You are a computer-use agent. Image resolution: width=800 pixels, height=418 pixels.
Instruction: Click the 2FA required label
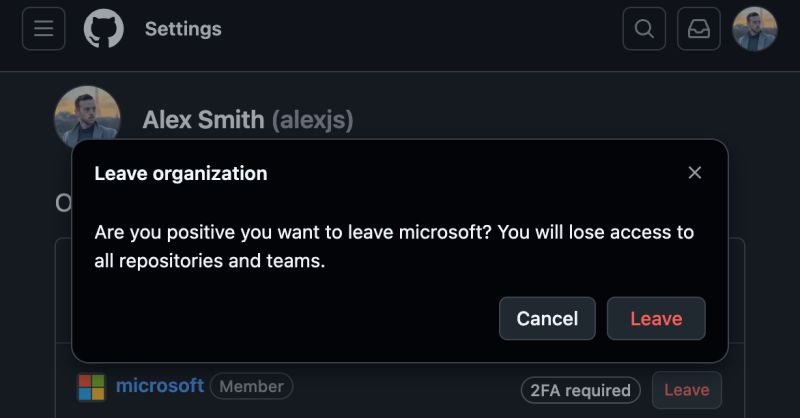point(581,390)
